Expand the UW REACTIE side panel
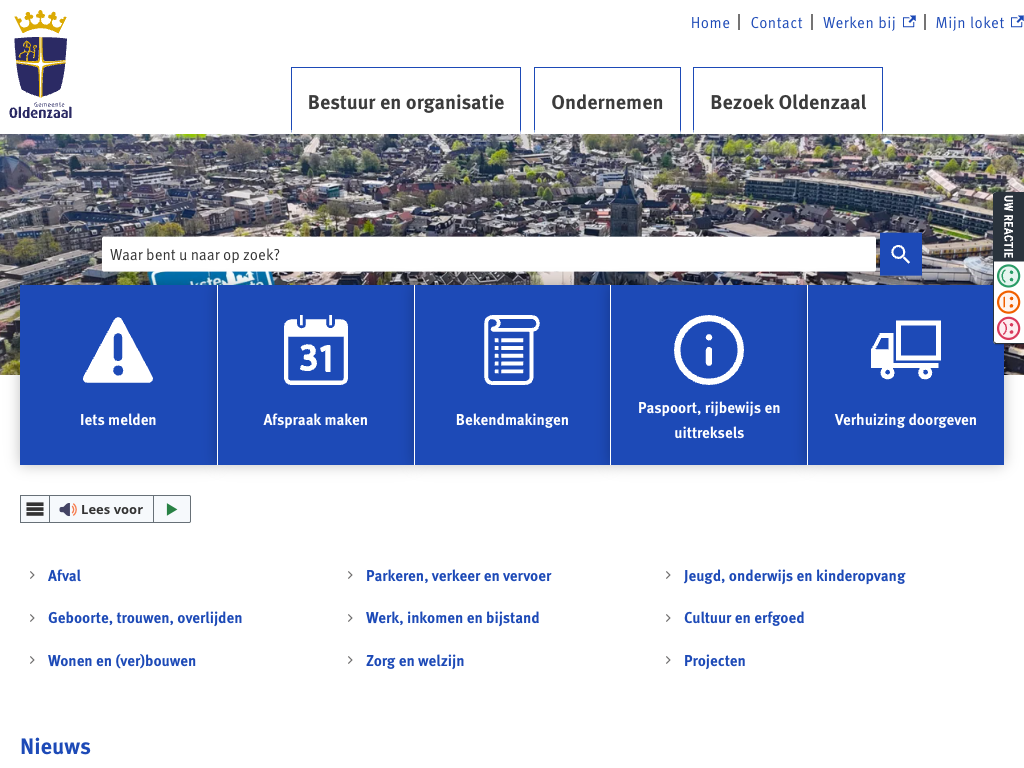The height and width of the screenshot is (768, 1024). tap(1009, 226)
